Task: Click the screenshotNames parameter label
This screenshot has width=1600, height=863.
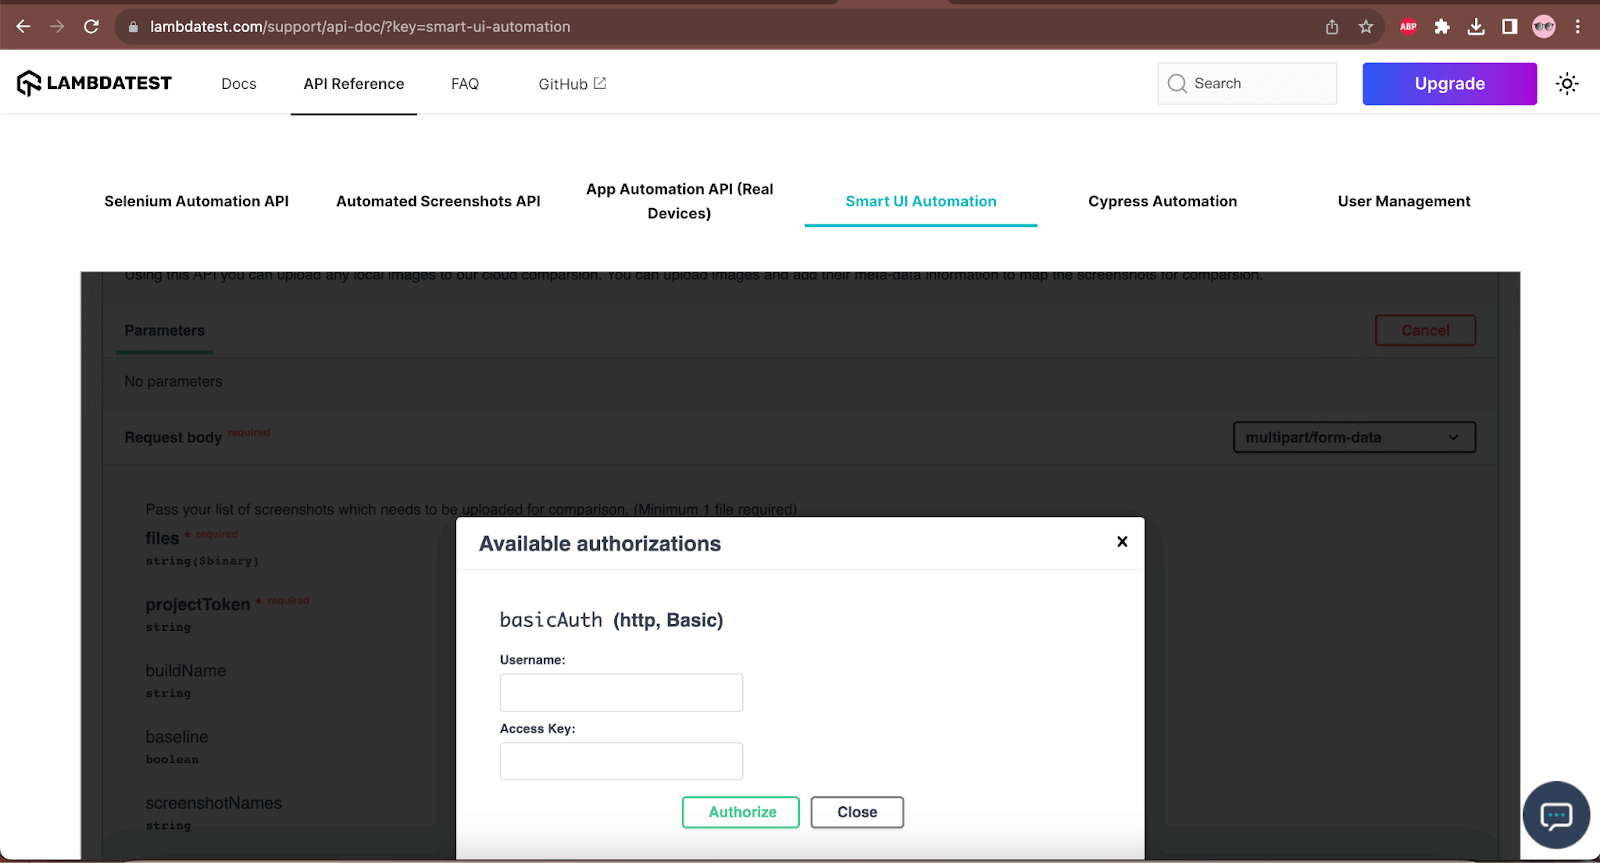Action: (214, 803)
